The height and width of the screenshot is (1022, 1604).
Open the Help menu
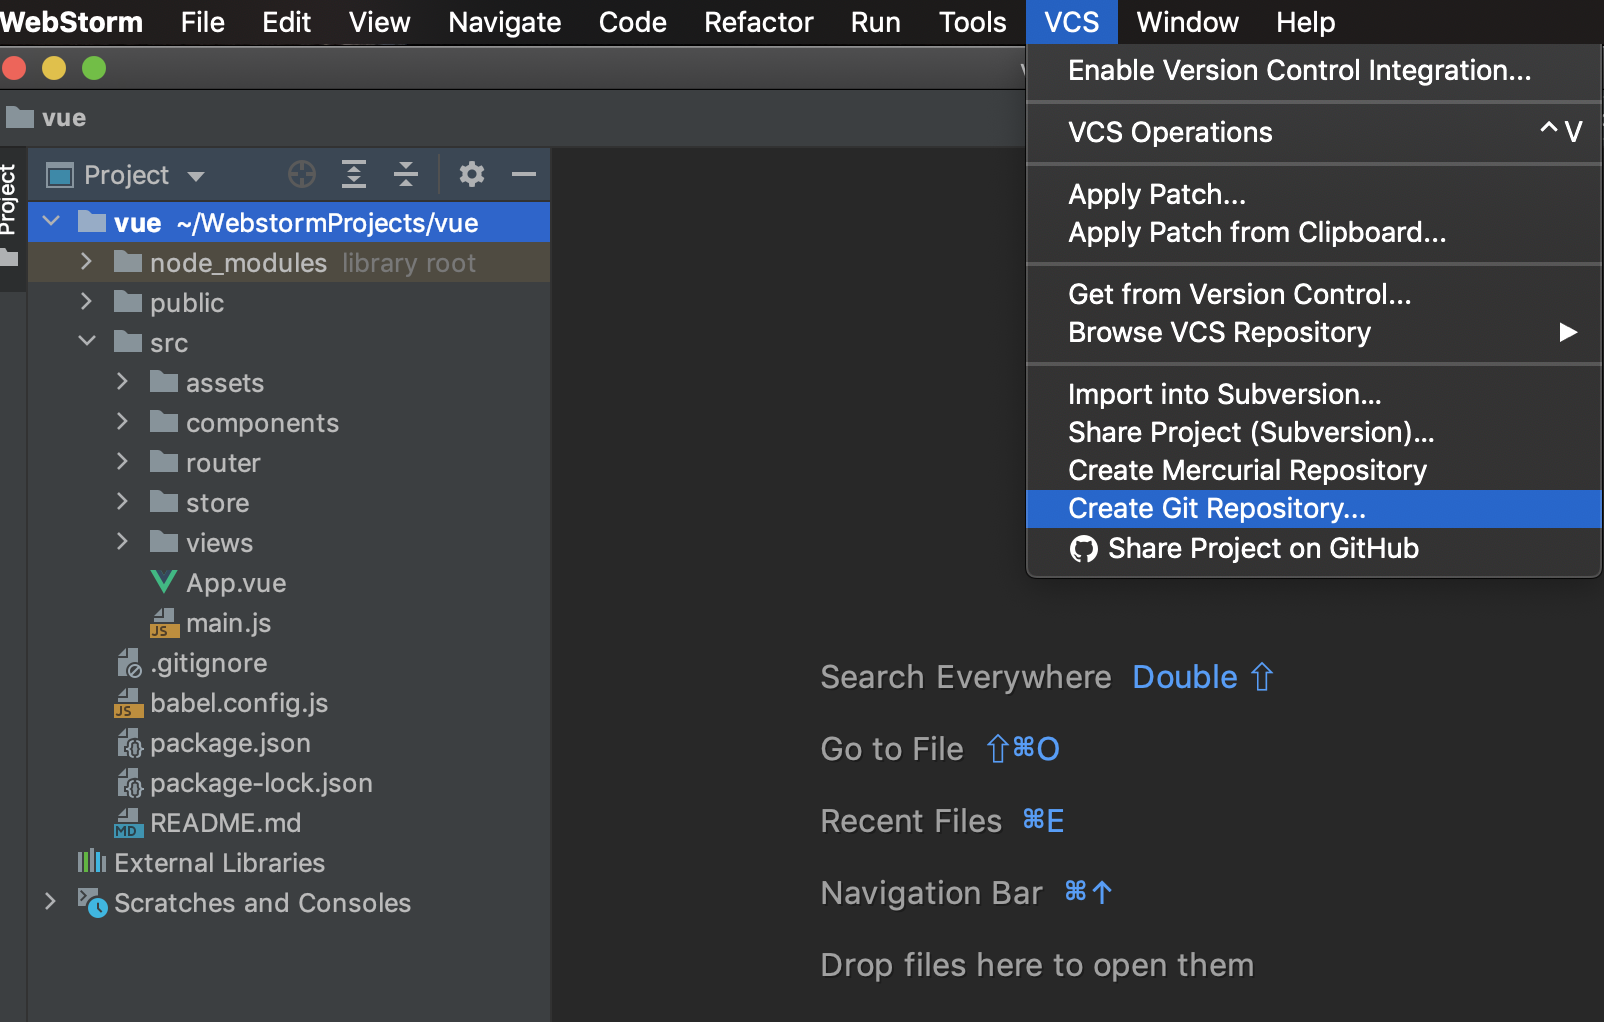pyautogui.click(x=1306, y=22)
